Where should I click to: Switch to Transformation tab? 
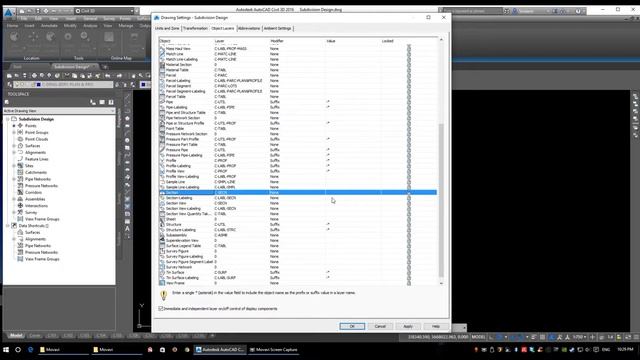click(195, 29)
